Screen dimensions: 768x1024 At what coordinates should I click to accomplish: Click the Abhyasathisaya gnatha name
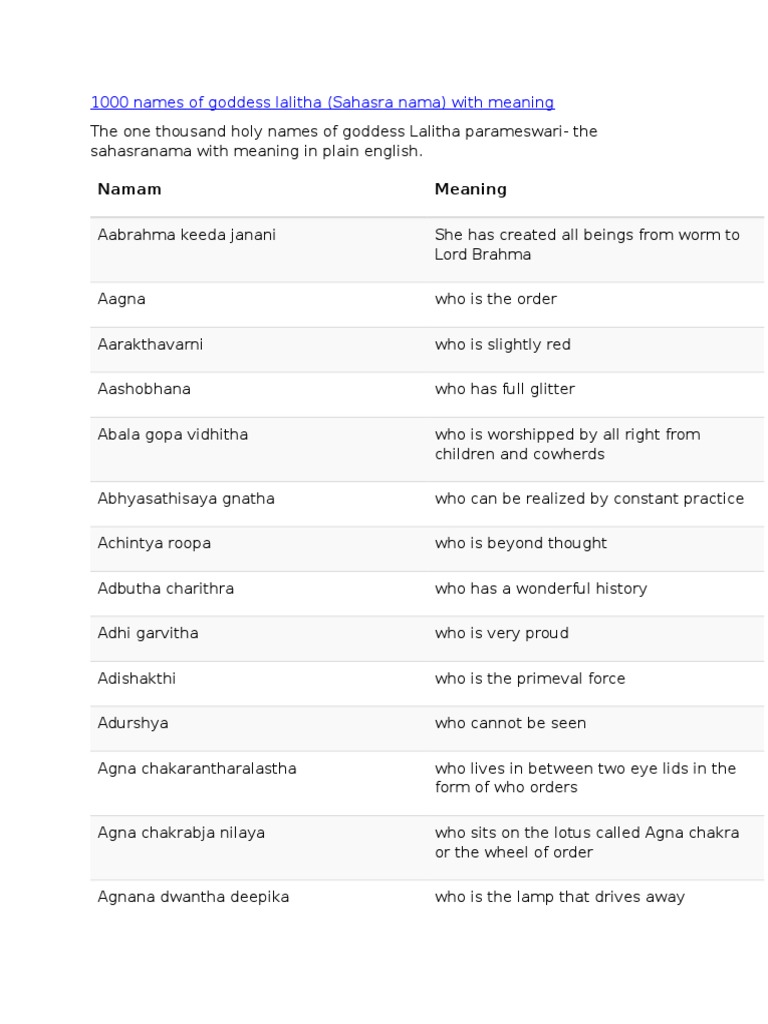186,499
